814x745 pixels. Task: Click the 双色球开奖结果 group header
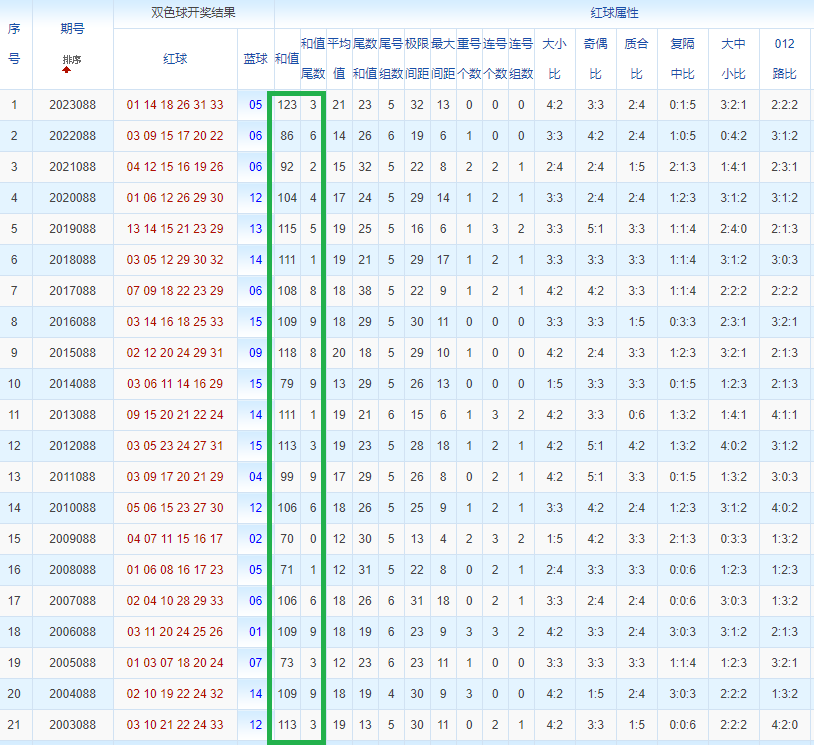pyautogui.click(x=193, y=12)
